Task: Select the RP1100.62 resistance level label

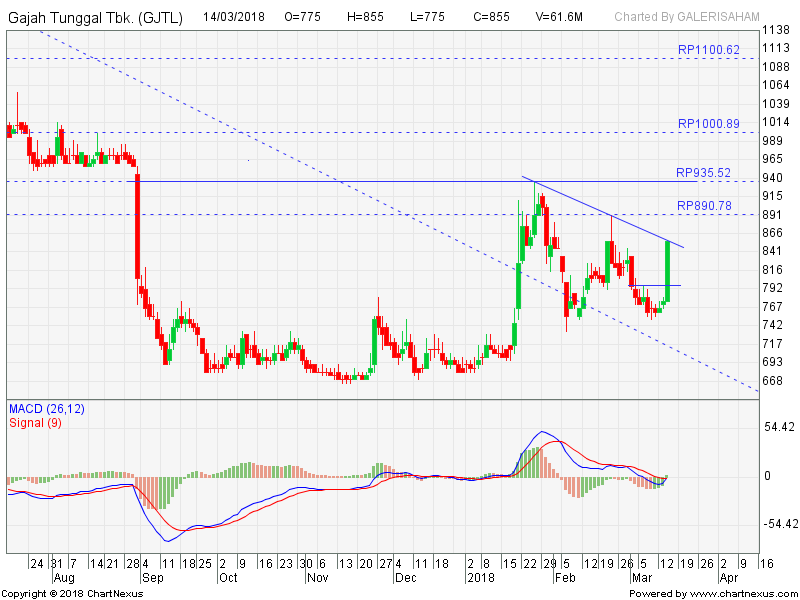Action: 708,50
